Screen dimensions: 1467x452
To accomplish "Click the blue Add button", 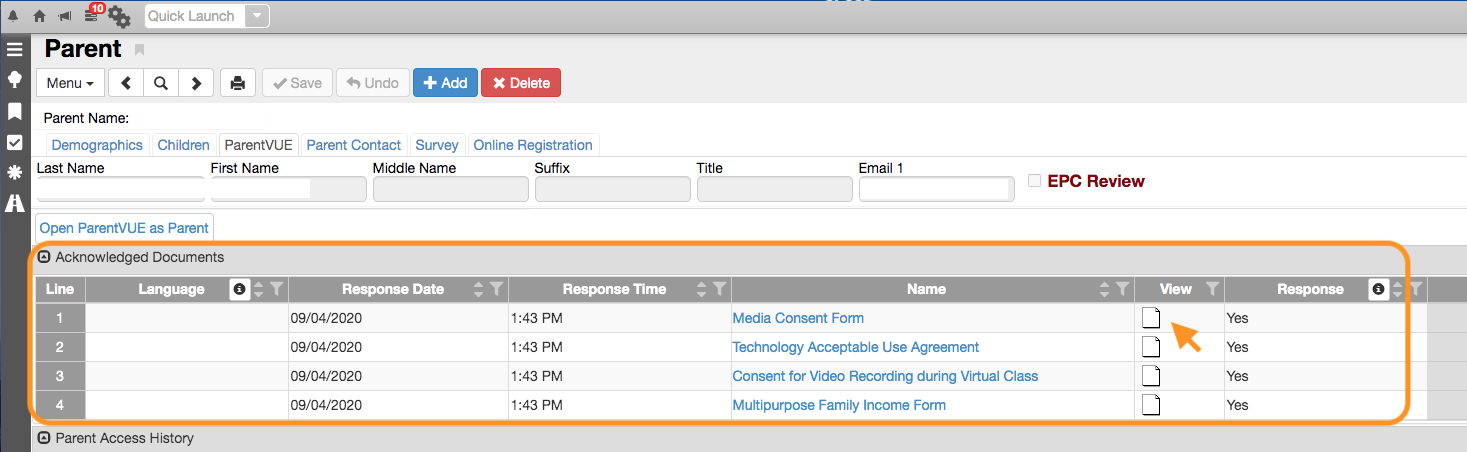I will click(x=445, y=83).
